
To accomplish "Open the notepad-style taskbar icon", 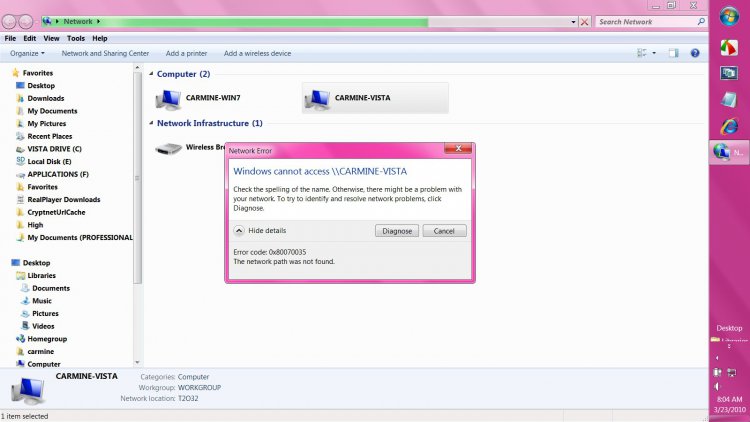I will (729, 100).
